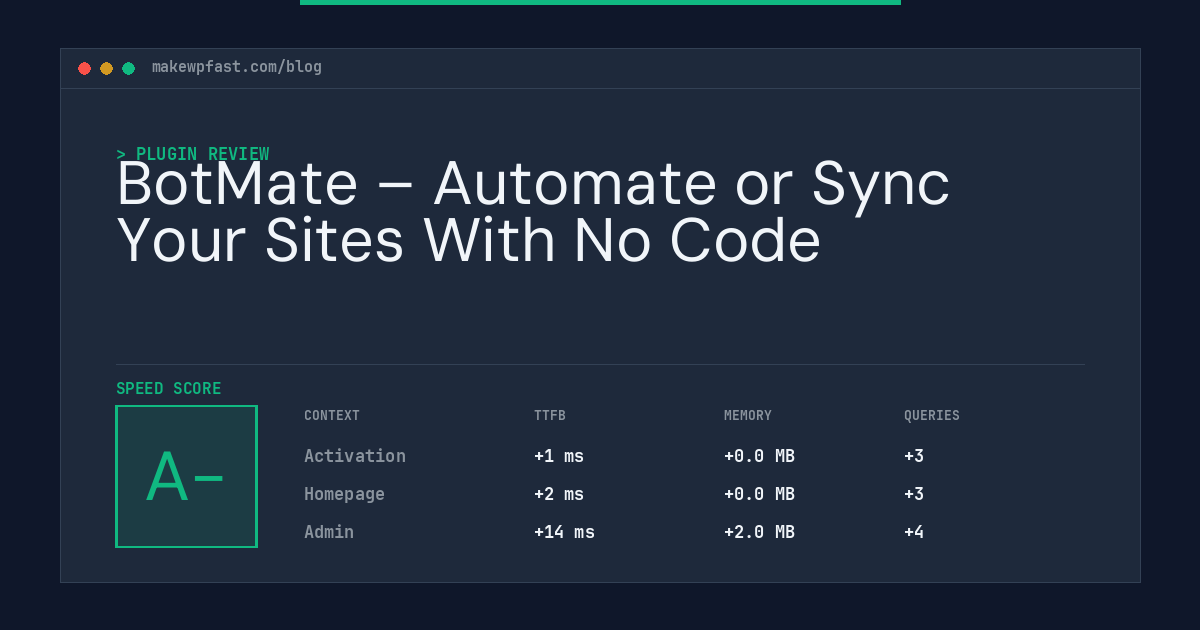
Task: Click the makewpfast.com/blog address text
Action: pyautogui.click(x=237, y=67)
